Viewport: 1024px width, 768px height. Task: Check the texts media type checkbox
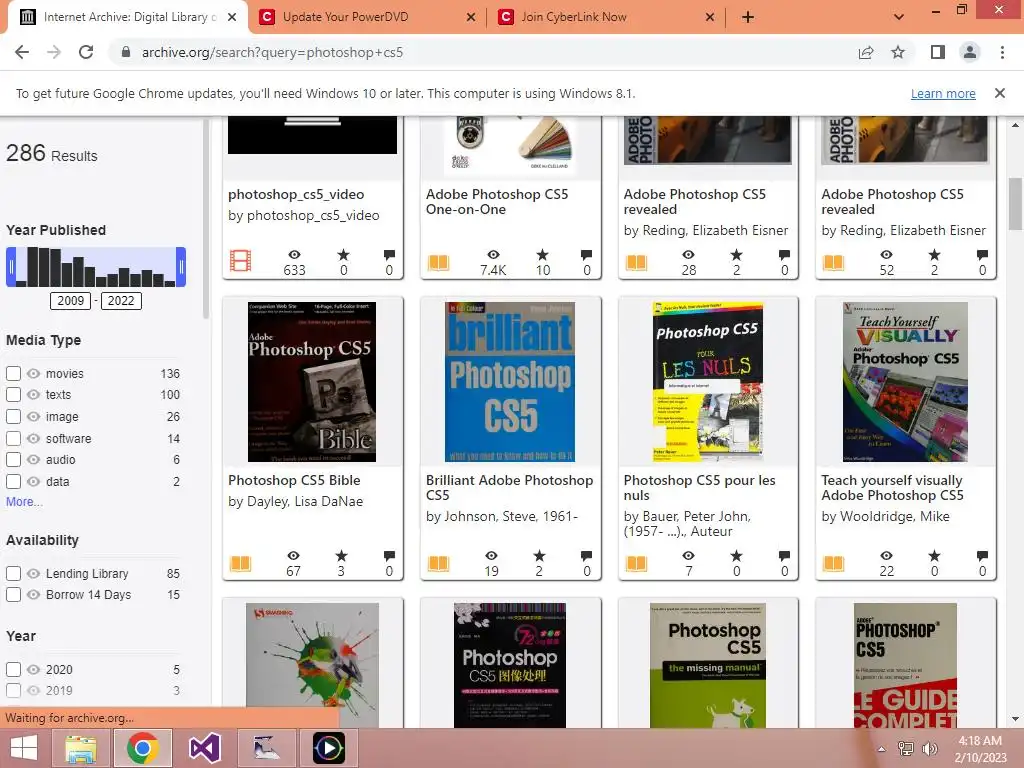(13, 394)
